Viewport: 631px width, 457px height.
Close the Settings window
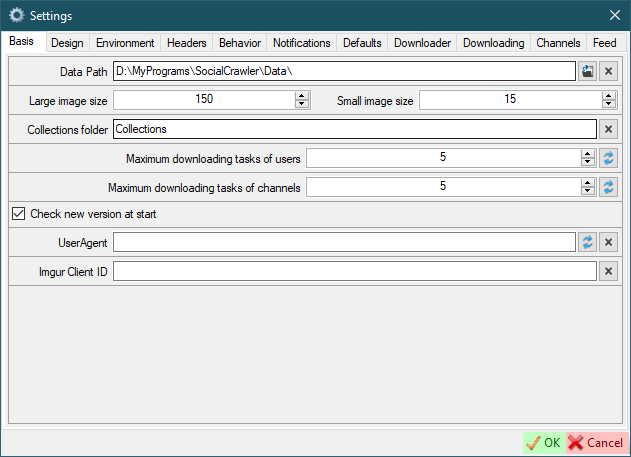[x=614, y=15]
